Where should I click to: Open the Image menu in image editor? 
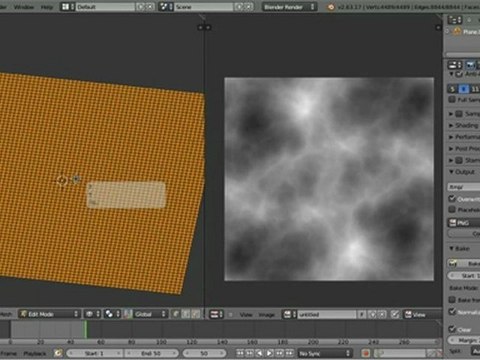267,314
